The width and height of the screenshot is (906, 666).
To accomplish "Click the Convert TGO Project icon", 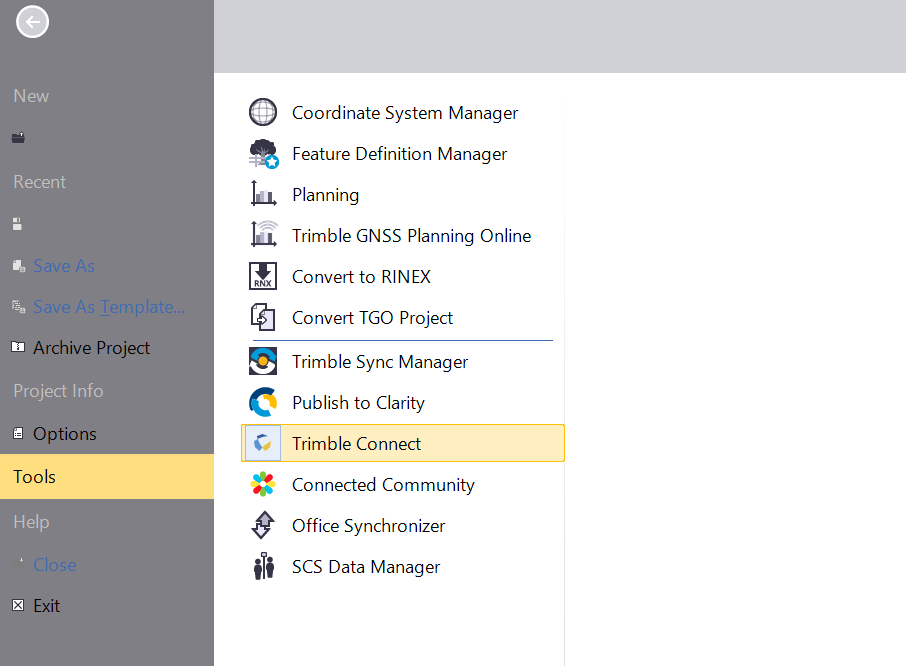I will point(263,318).
